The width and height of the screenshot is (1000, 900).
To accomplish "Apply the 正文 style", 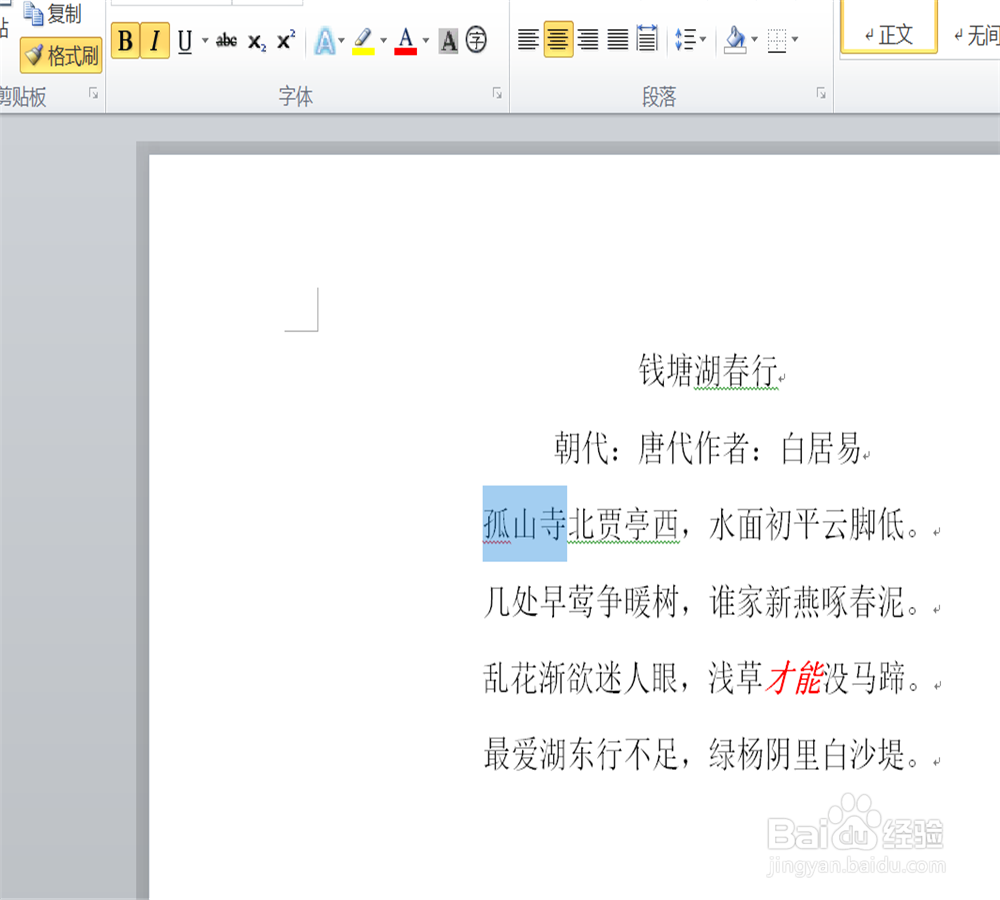I will click(x=888, y=32).
